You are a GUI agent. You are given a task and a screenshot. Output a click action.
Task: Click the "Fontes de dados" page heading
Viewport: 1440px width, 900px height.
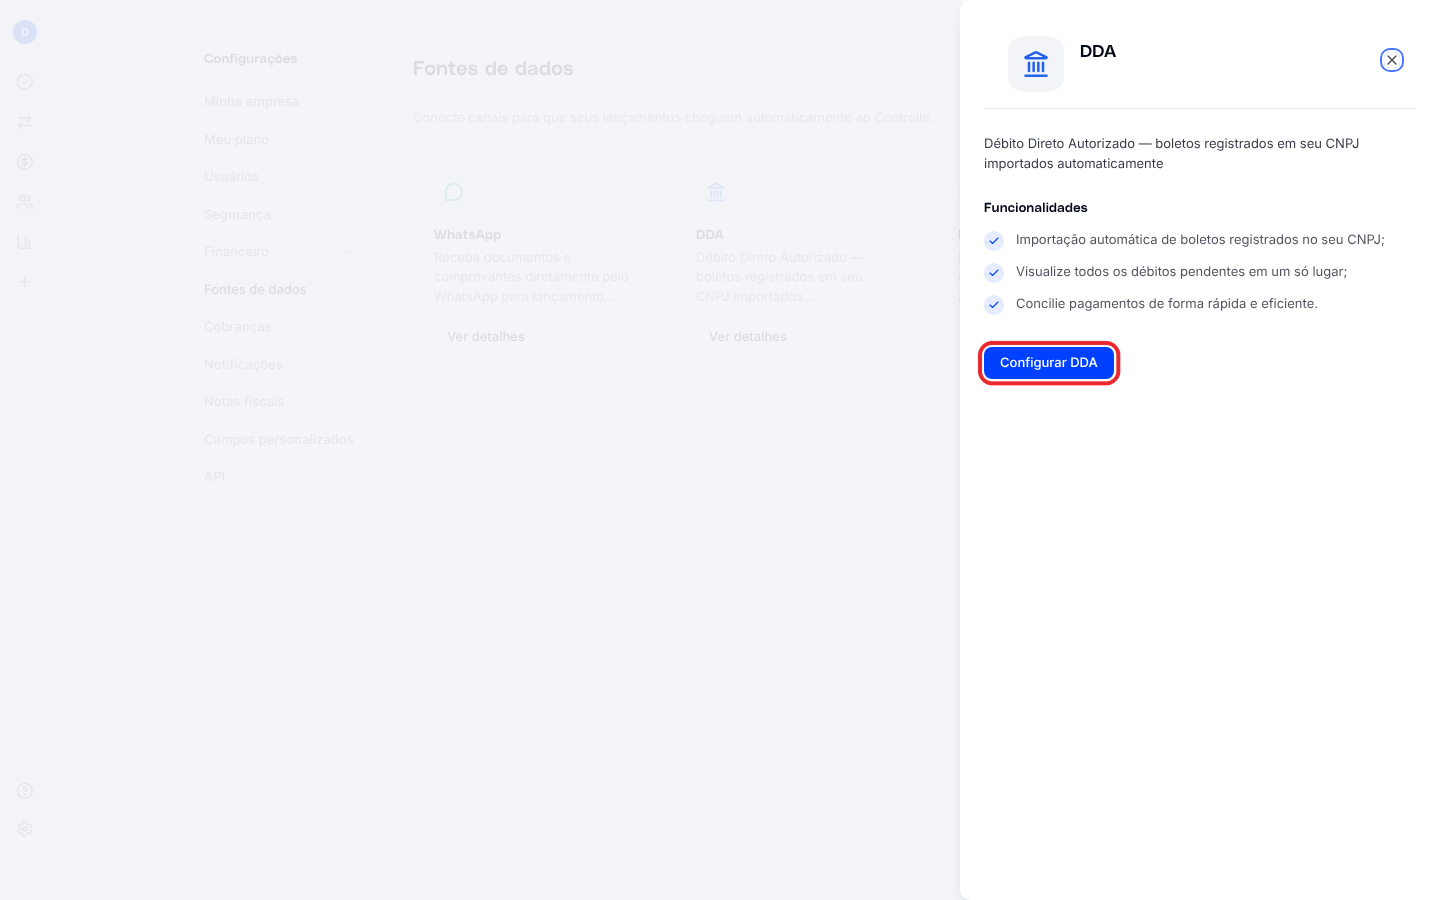tap(493, 69)
